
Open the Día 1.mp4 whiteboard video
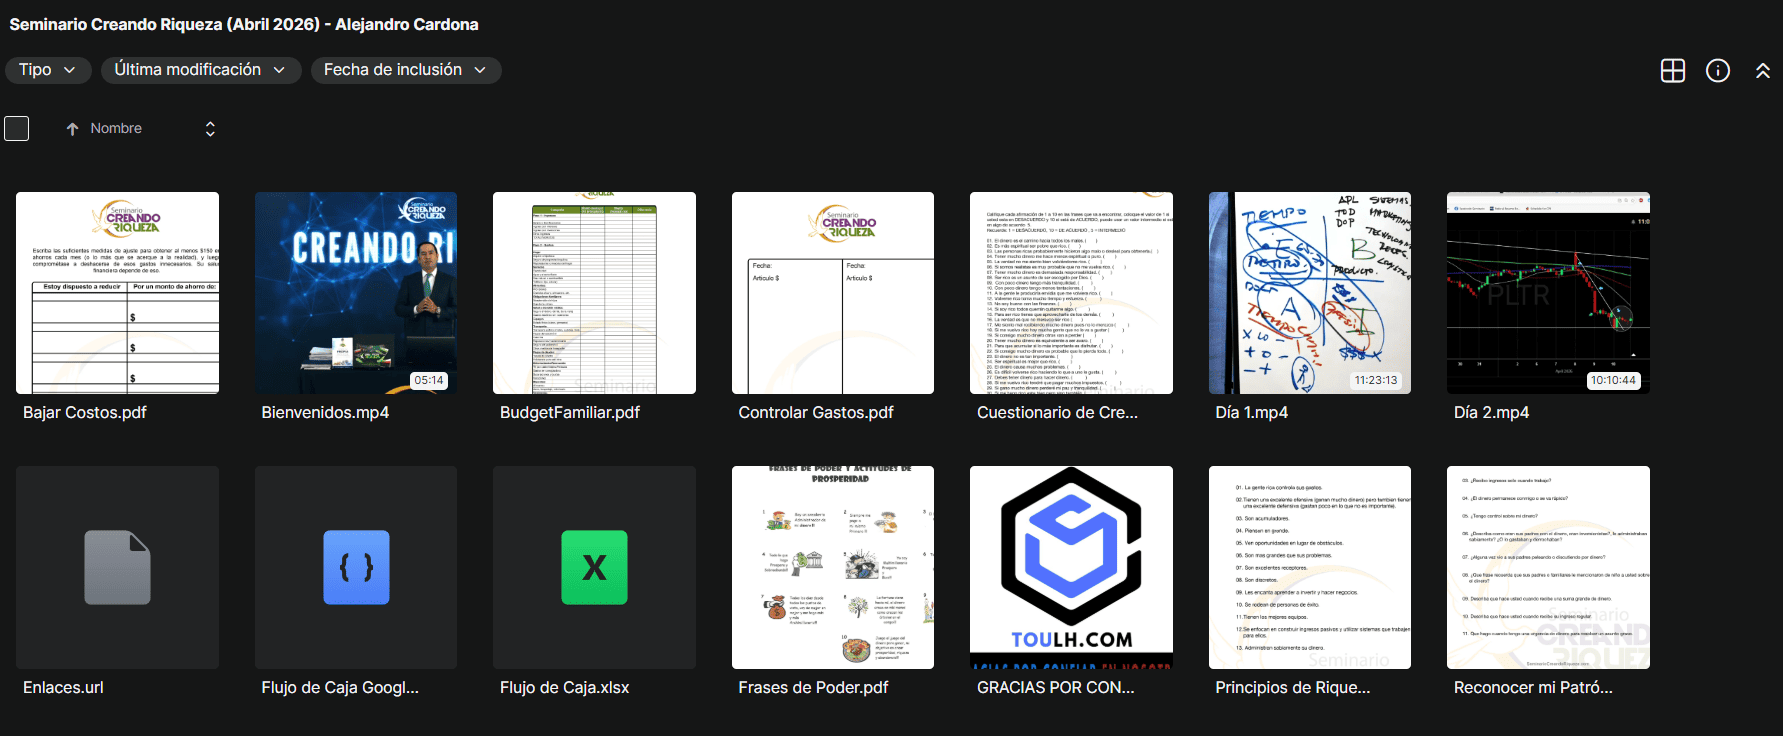(x=1309, y=292)
